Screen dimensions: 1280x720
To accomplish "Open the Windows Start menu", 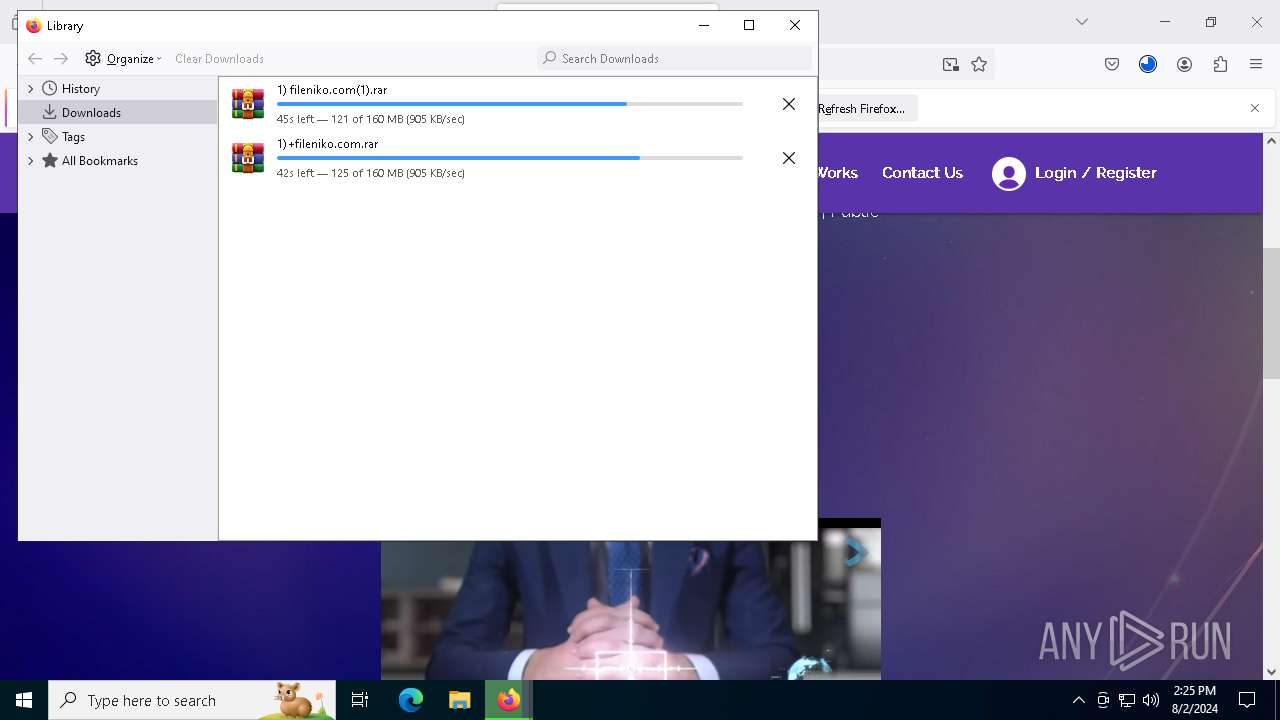I will pos(24,700).
